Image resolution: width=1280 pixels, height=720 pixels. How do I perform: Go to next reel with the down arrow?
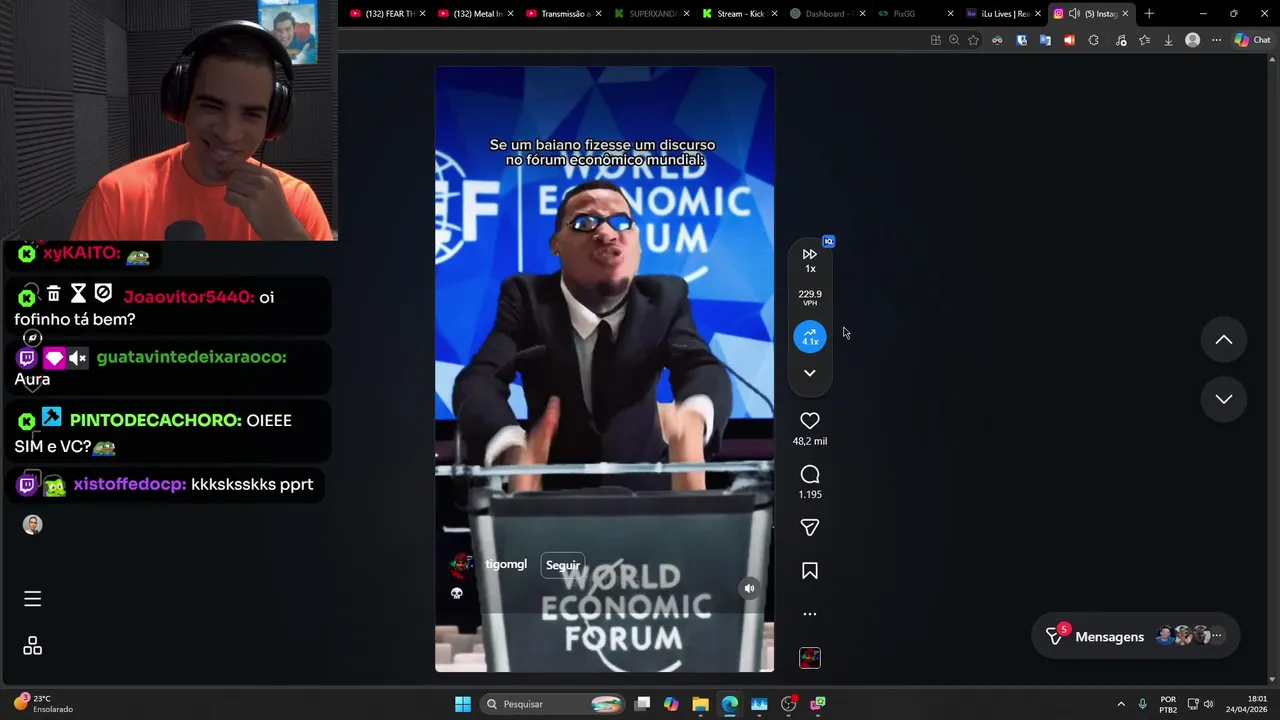tap(1223, 399)
